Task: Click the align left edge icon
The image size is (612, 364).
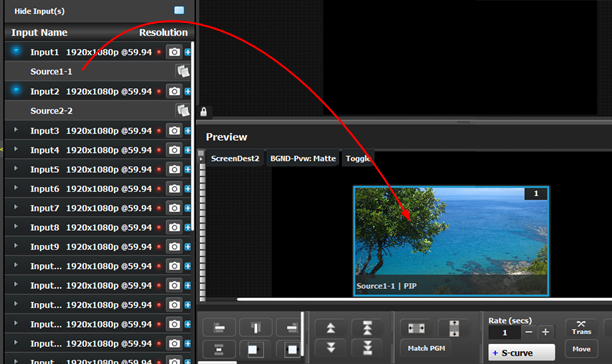Action: tap(219, 328)
